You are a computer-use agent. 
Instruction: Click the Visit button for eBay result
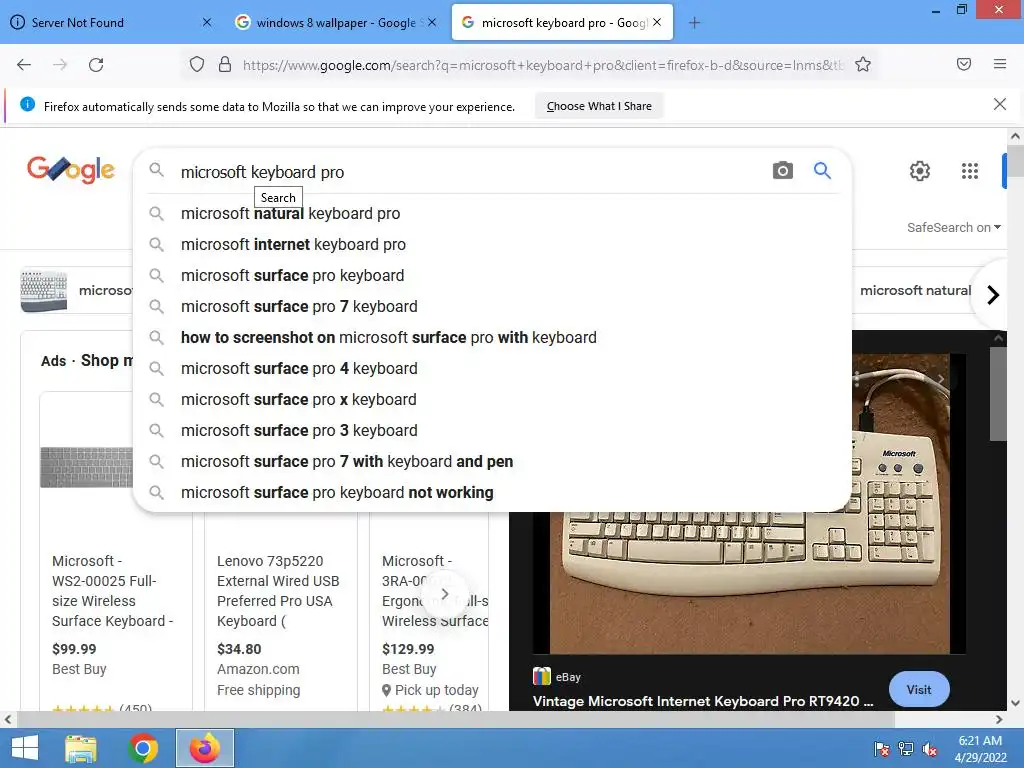[919, 690]
